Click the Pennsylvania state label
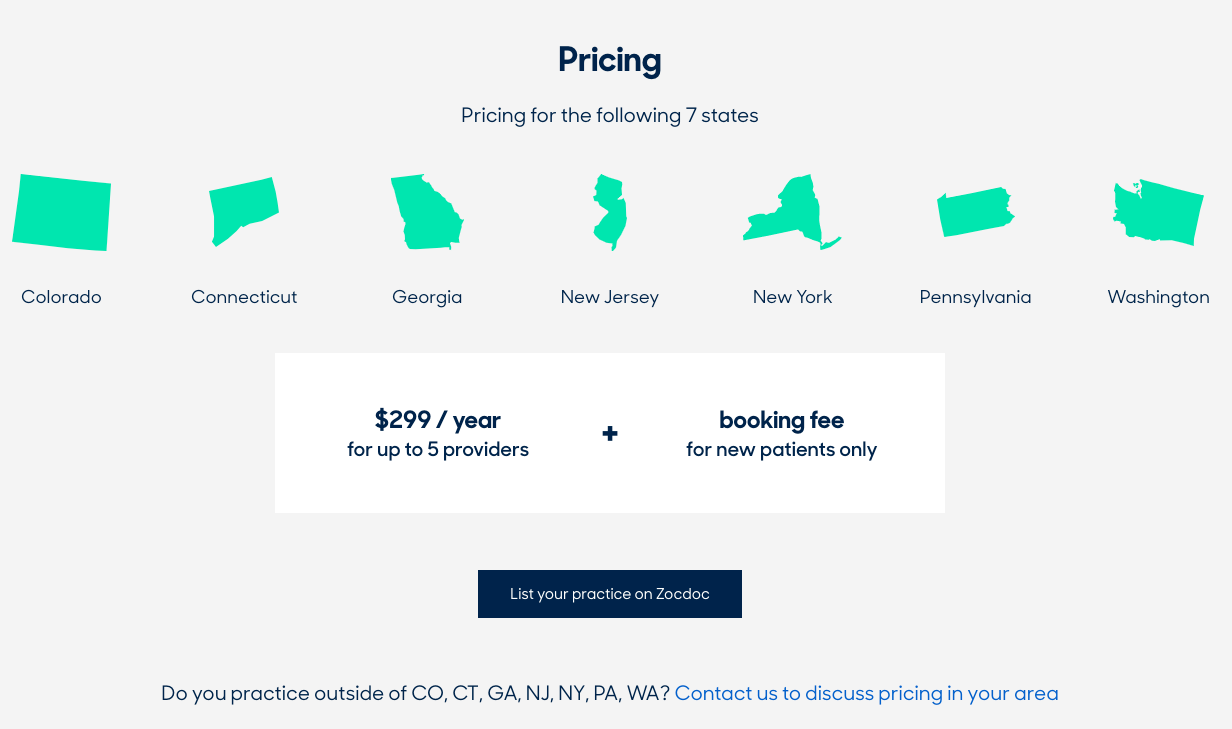1232x729 pixels. [975, 297]
